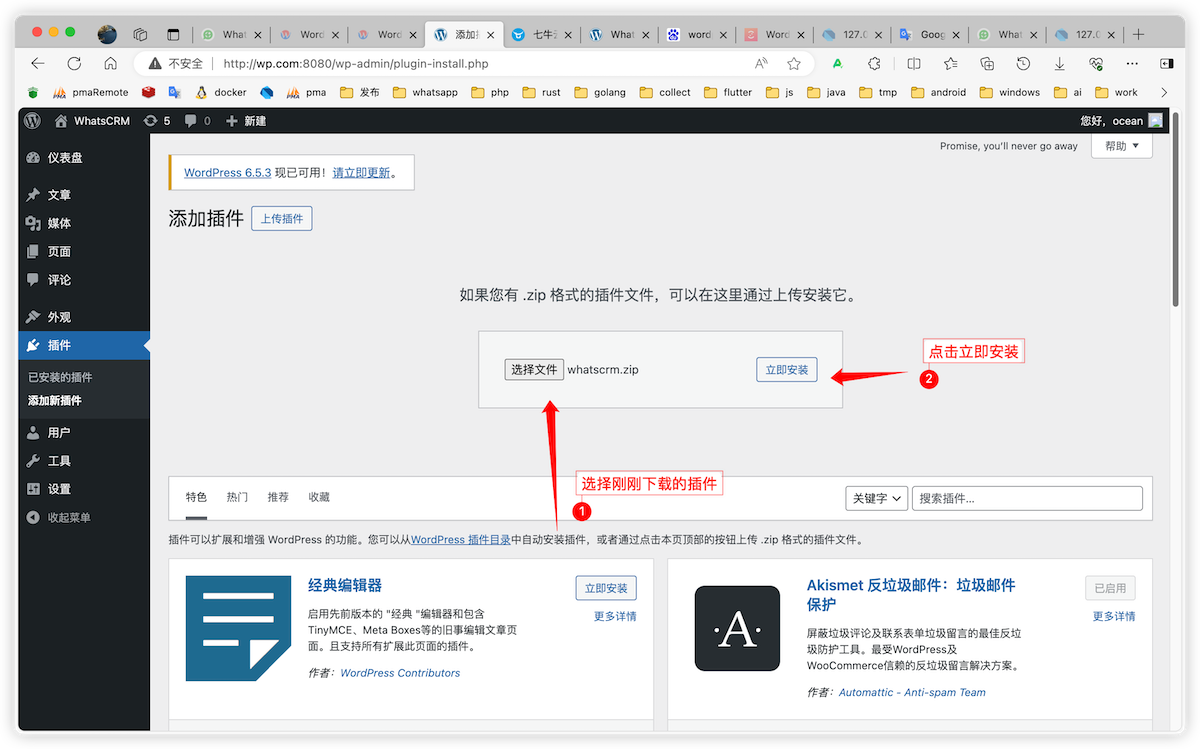Click the WordPress logo in admin bar
1200x749 pixels.
click(x=33, y=120)
